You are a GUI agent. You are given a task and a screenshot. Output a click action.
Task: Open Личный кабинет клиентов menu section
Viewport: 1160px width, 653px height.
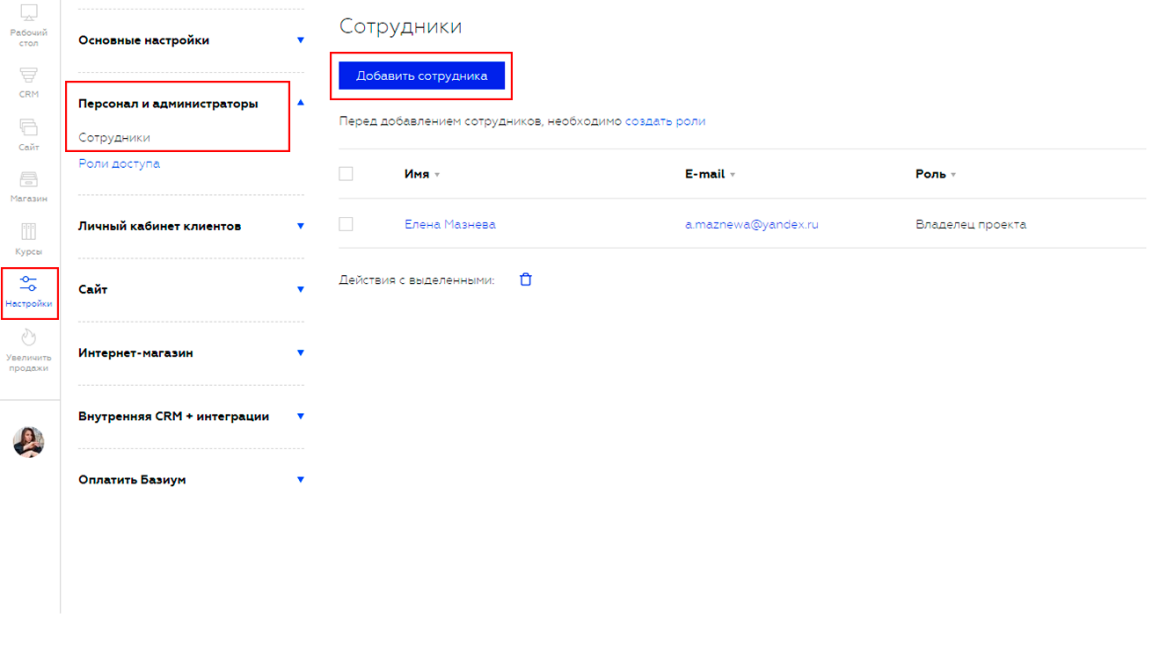pyautogui.click(x=160, y=226)
